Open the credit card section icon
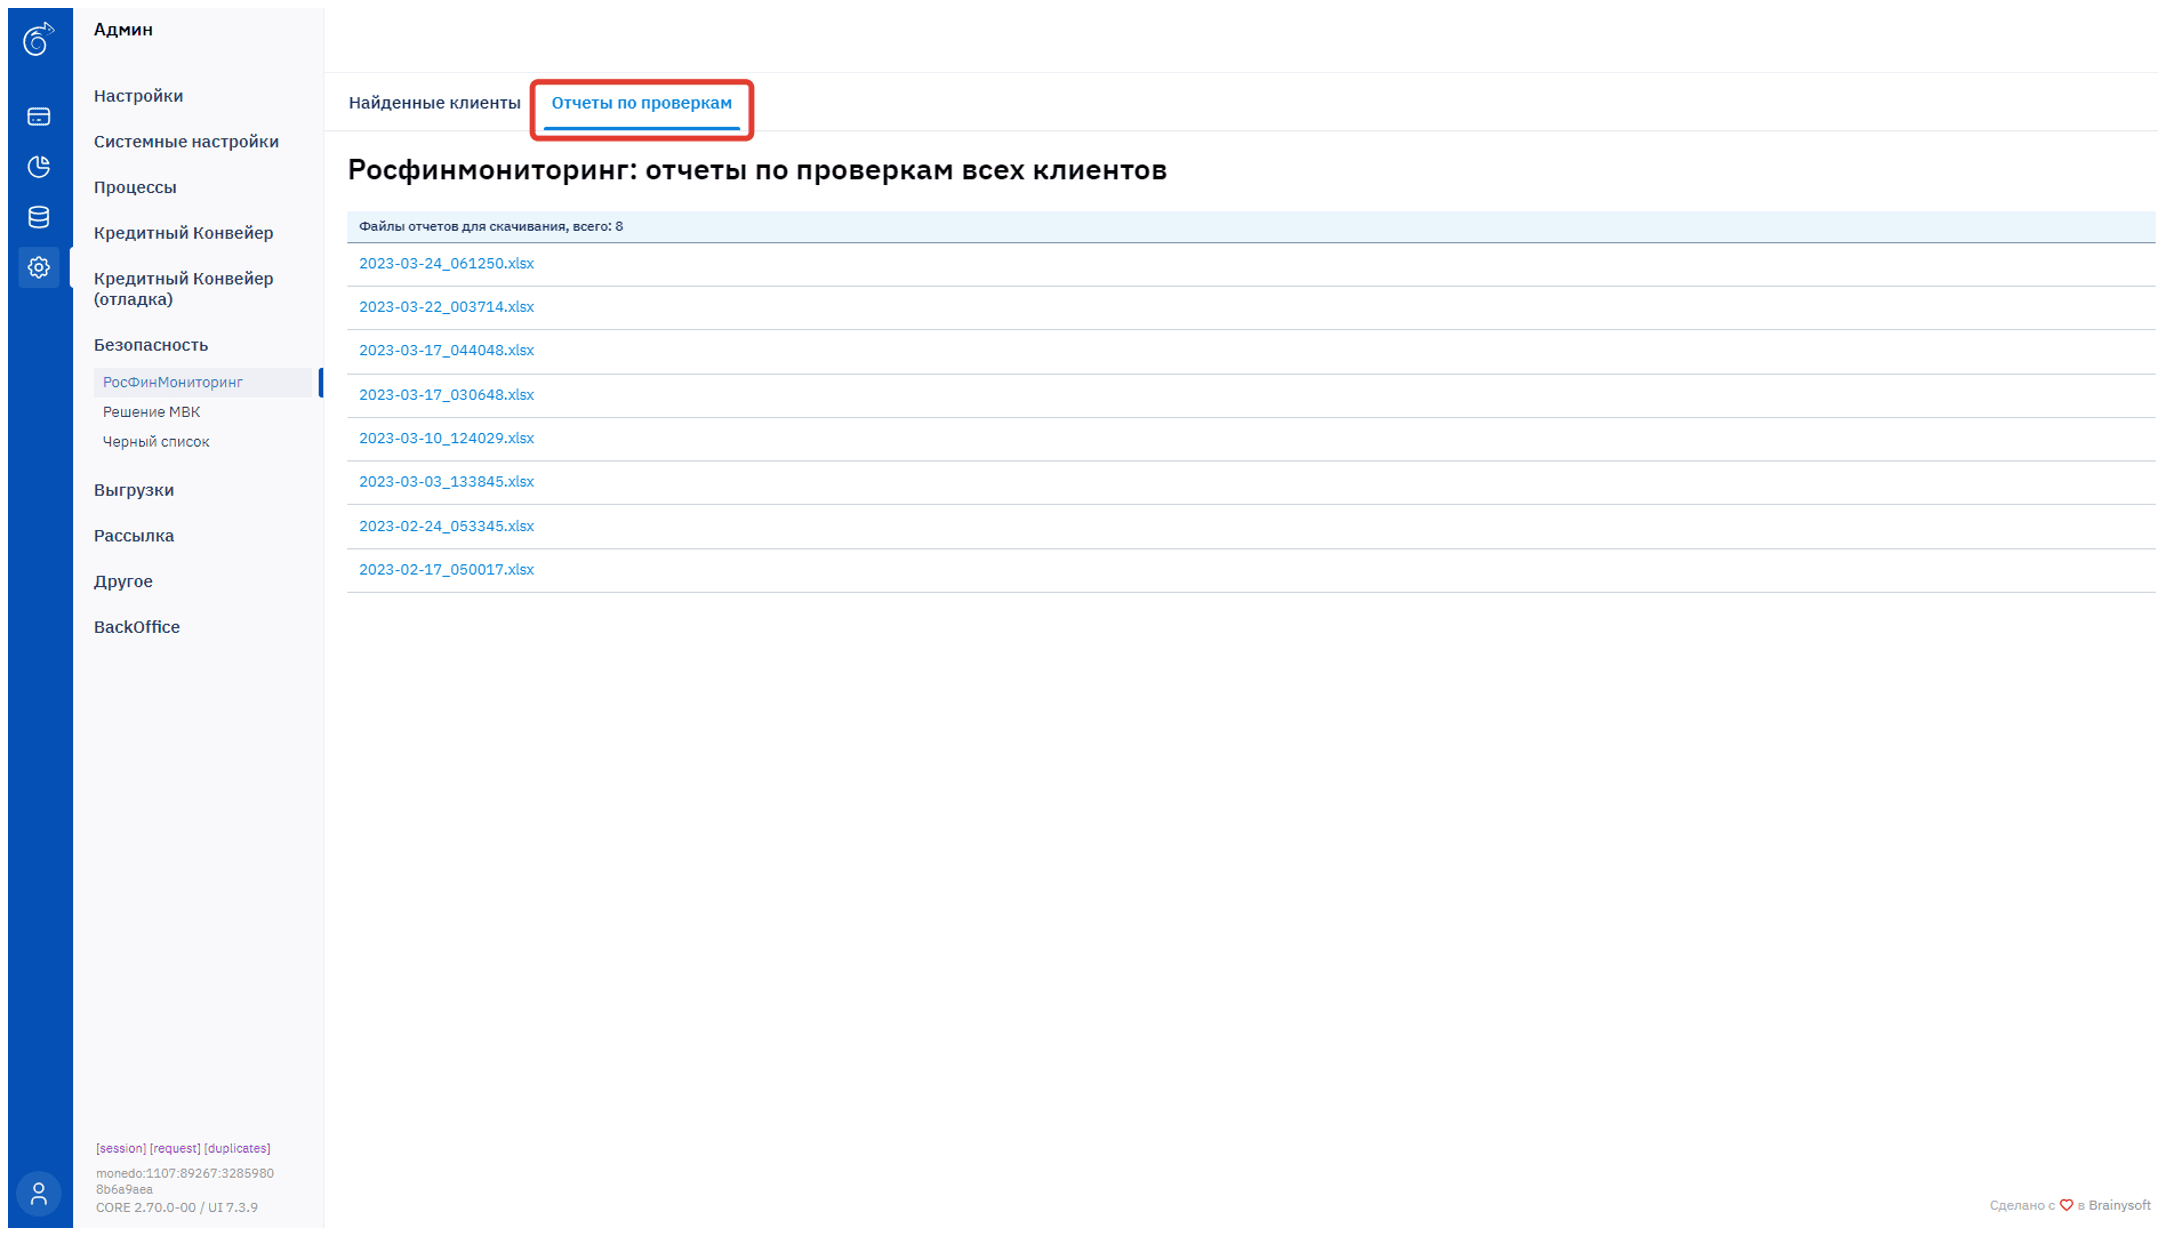The width and height of the screenshot is (2166, 1238). (x=39, y=117)
